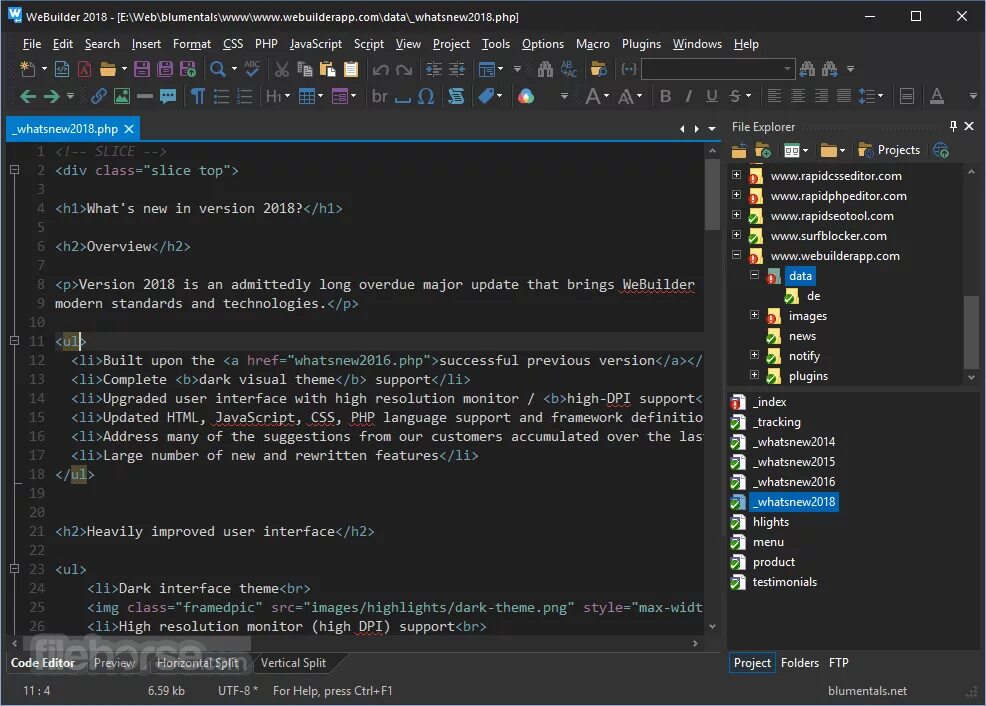Expand the images folder node
Viewport: 986px width, 706px height.
(x=755, y=314)
